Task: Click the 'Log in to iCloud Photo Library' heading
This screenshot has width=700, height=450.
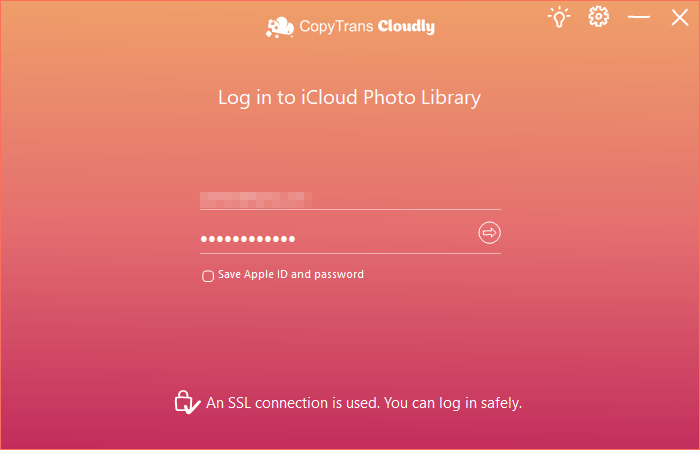Action: 349,97
